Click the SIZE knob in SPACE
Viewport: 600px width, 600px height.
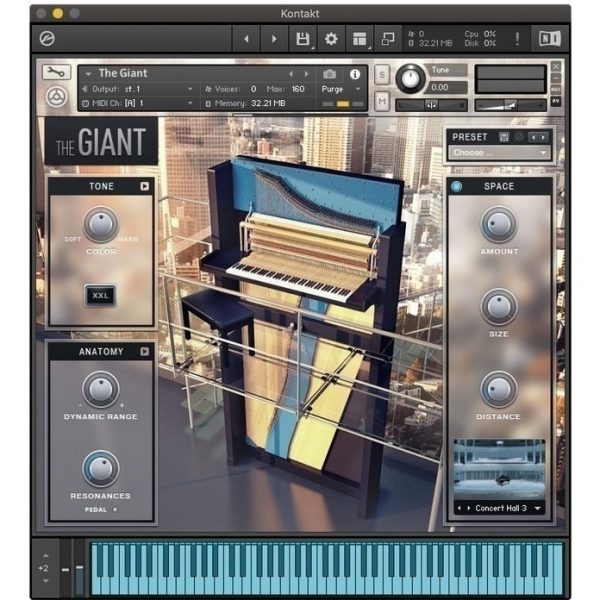point(499,307)
